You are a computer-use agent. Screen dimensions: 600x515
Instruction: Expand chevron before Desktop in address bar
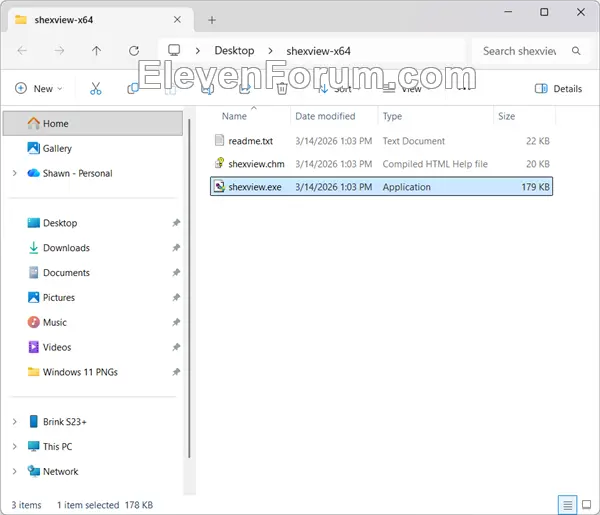coord(198,51)
